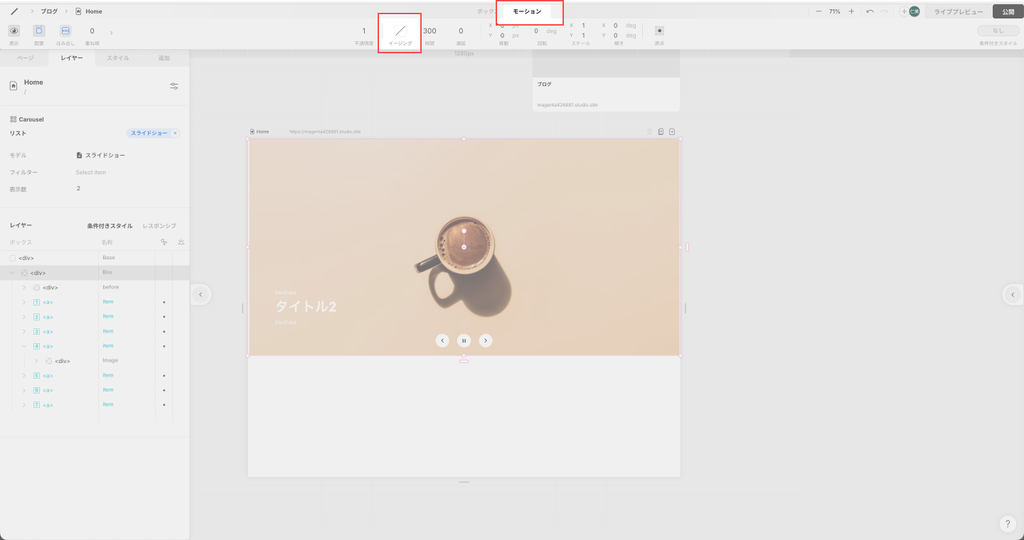The width and height of the screenshot is (1024, 540).
Task: Expand the Image div layer
Action: (36, 361)
